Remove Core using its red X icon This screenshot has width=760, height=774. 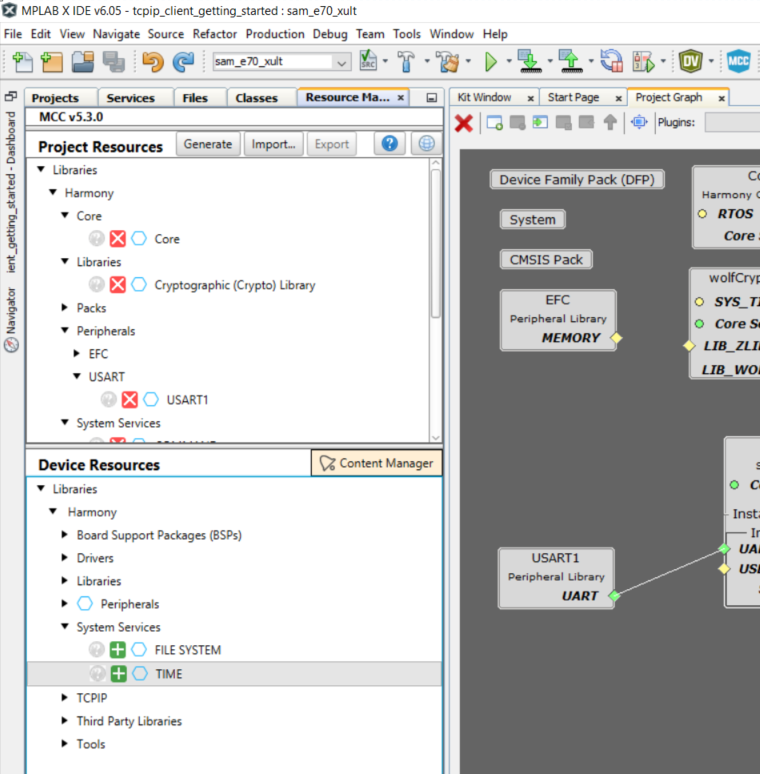point(117,239)
